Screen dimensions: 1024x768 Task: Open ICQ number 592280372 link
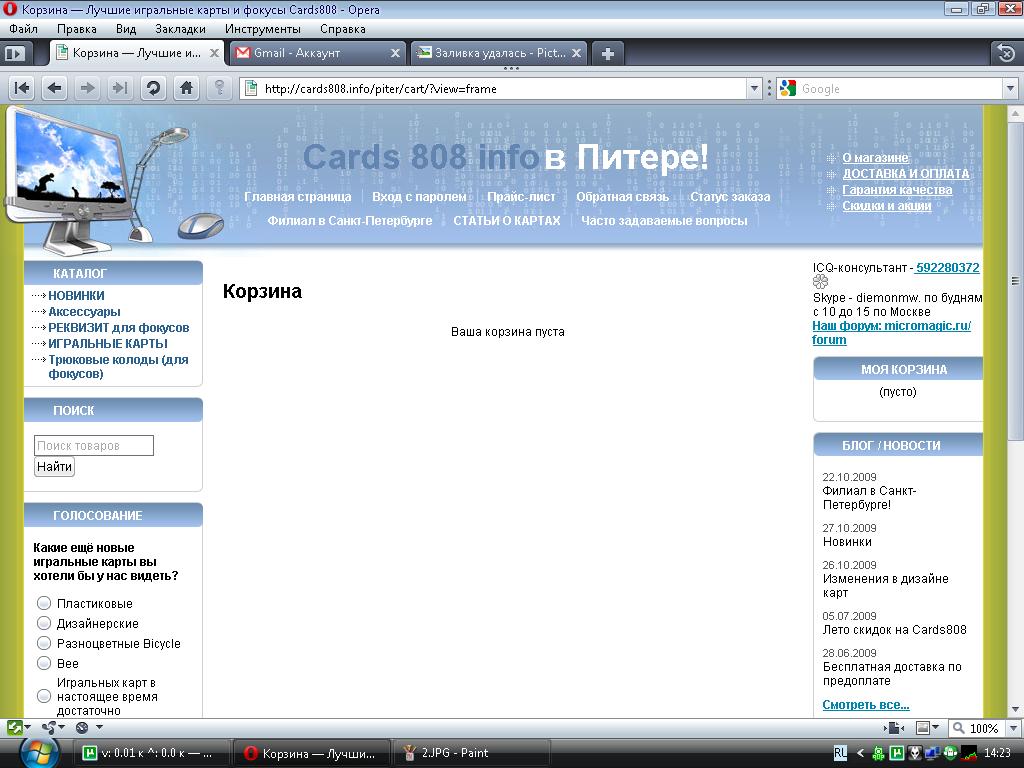[948, 268]
